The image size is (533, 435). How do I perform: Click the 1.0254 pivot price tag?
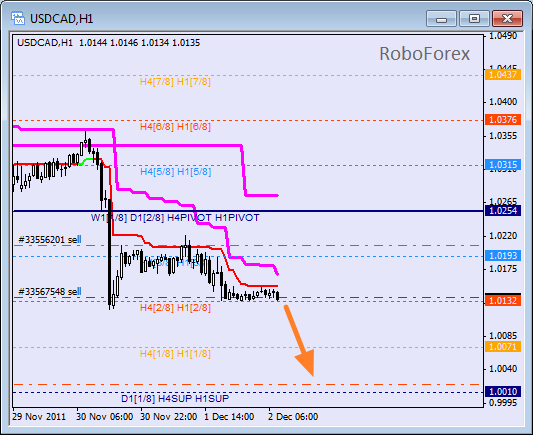[503, 210]
